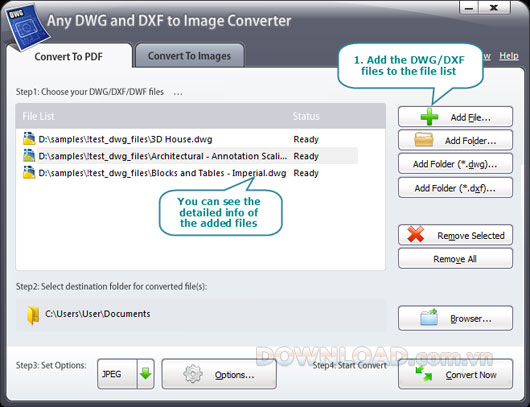Image resolution: width=530 pixels, height=407 pixels.
Task: Click the green arrows Convert Now icon
Action: (424, 374)
